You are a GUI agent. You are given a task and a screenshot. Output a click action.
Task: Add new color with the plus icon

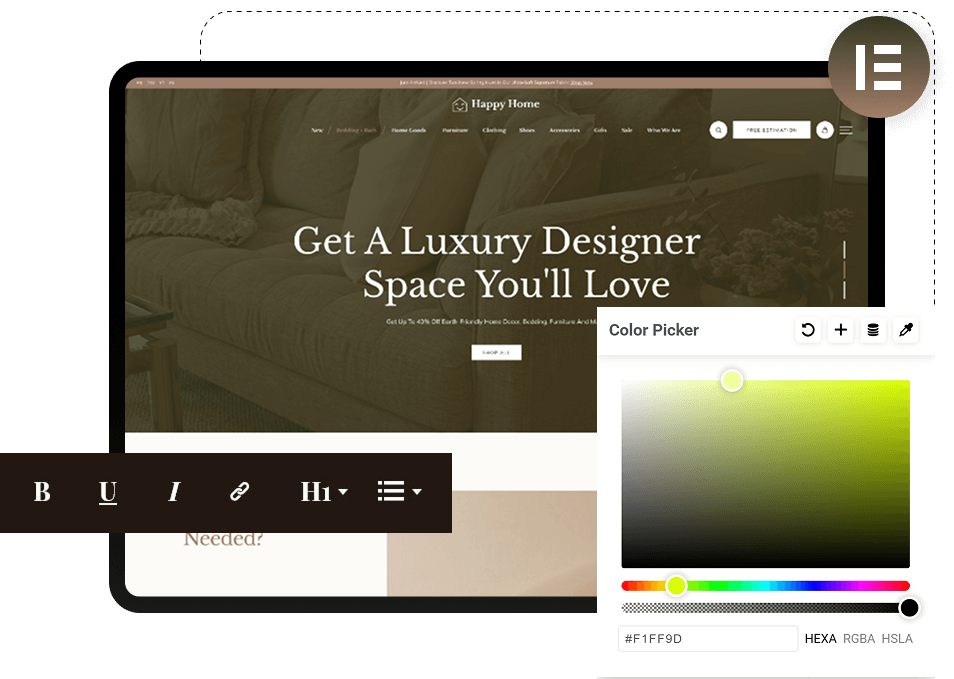(x=841, y=330)
